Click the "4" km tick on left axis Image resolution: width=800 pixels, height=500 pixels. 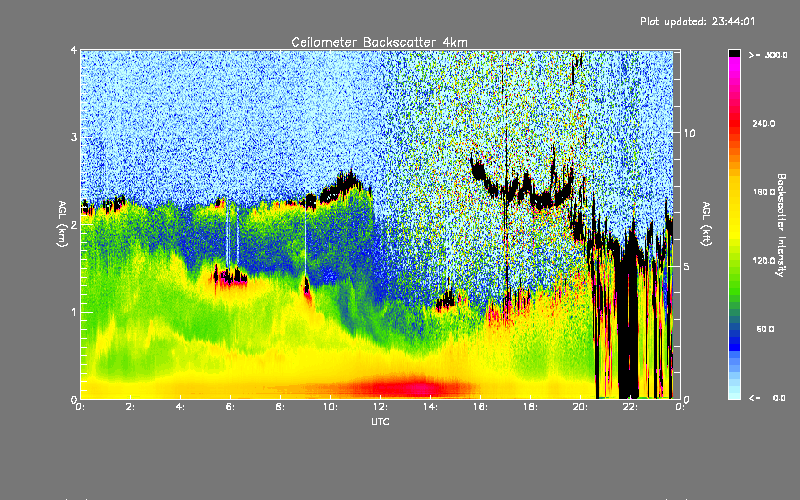pos(74,50)
